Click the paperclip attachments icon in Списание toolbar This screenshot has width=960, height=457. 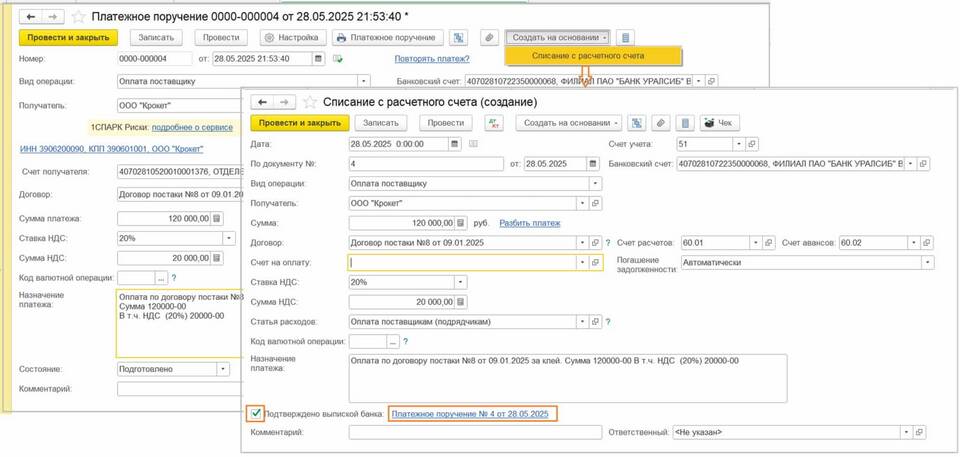click(x=661, y=123)
